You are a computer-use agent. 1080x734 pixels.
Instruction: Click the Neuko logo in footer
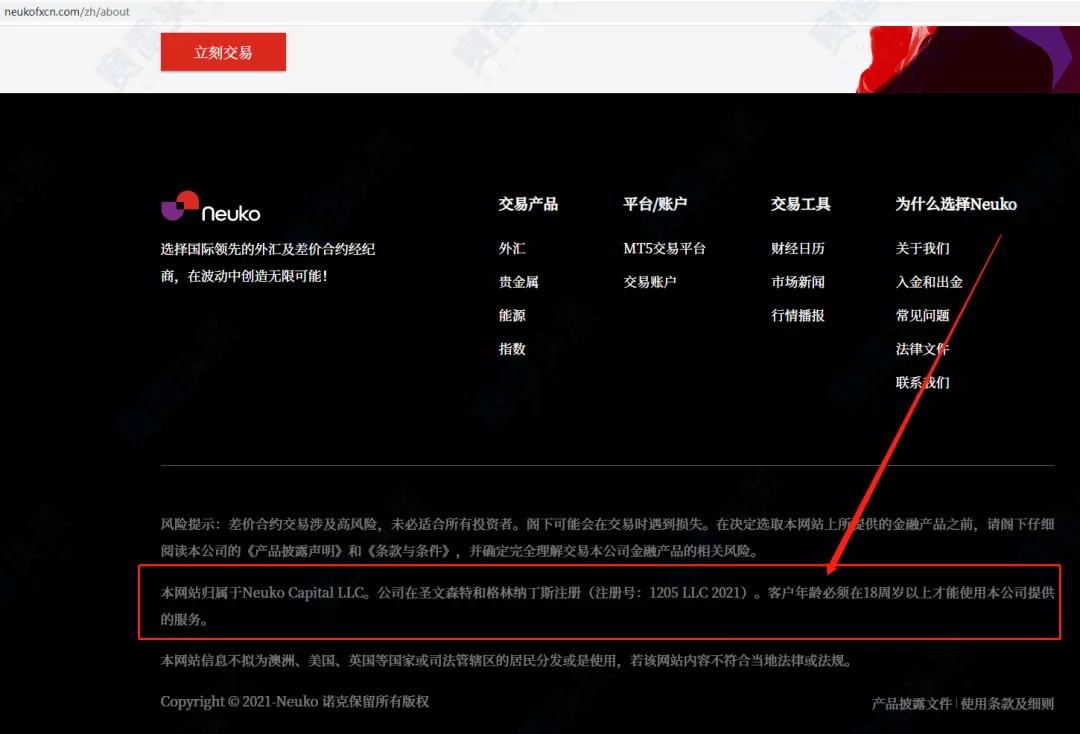click(x=211, y=207)
